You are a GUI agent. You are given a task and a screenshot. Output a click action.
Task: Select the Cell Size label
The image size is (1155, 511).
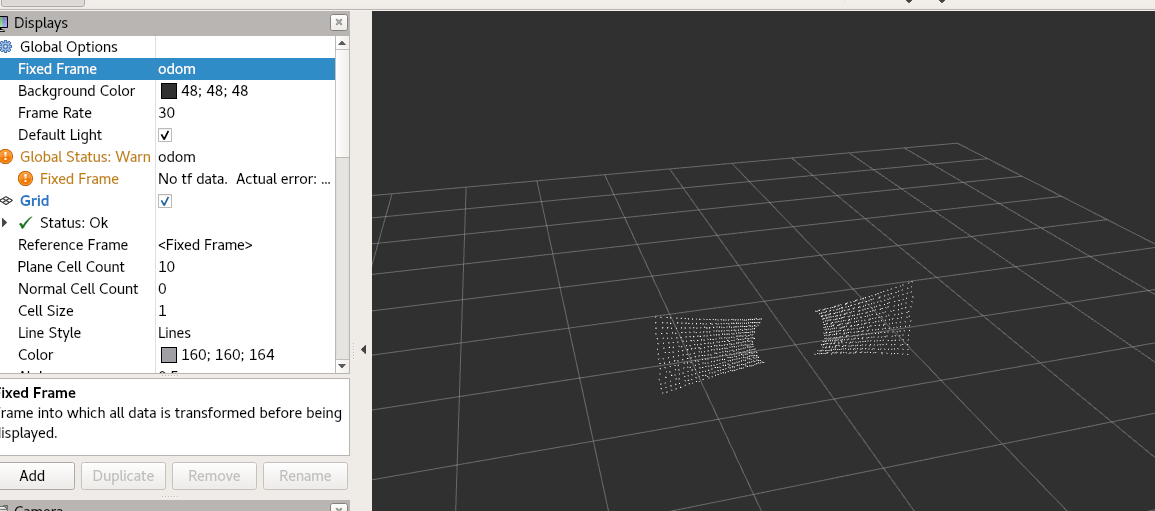(x=46, y=311)
